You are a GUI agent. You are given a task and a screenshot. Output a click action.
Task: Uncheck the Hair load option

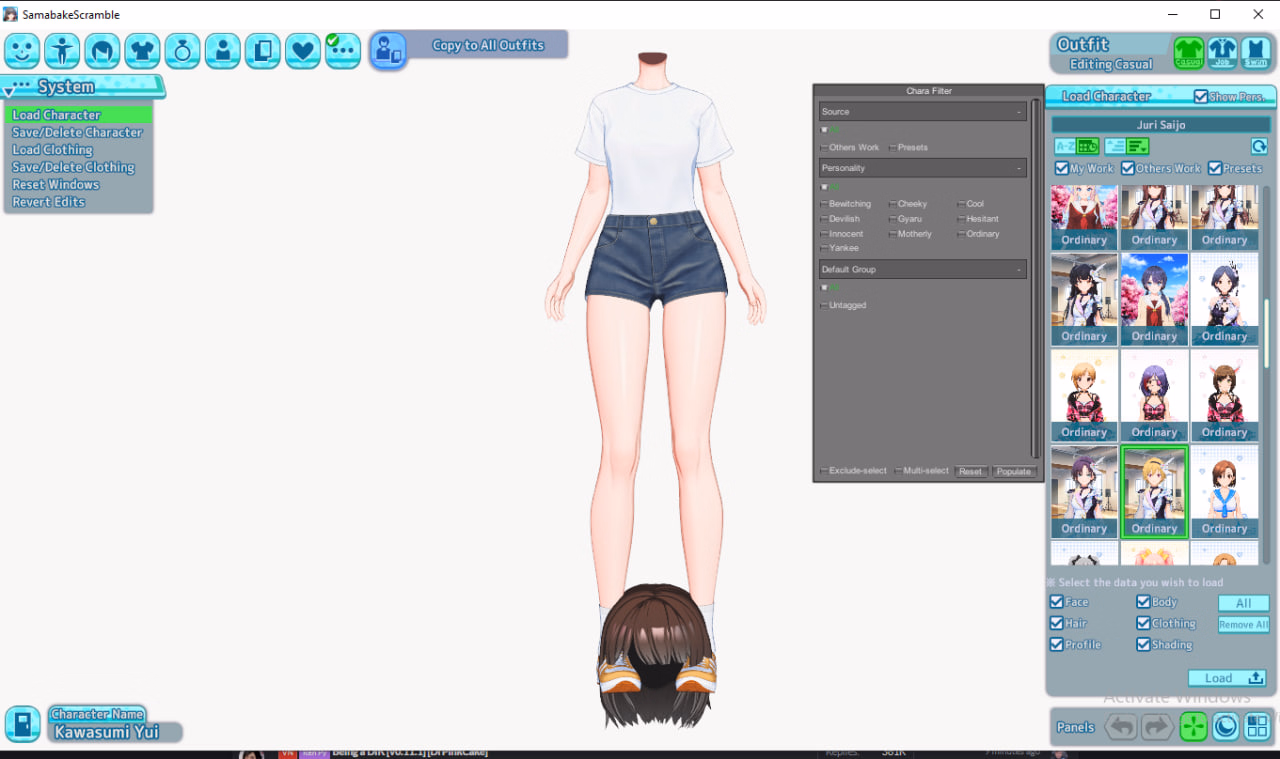coord(1057,623)
